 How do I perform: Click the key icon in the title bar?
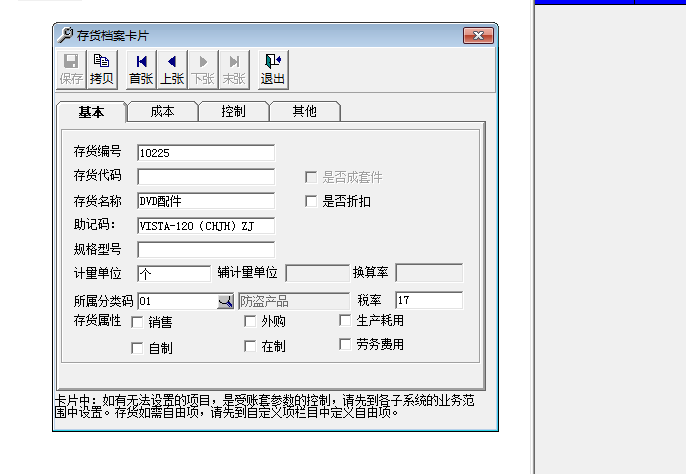(65, 35)
